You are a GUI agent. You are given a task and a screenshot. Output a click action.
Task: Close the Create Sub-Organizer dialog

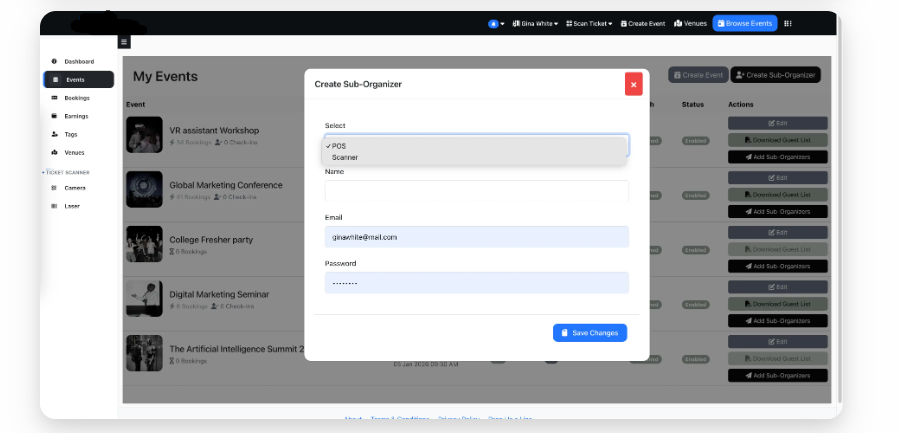point(633,84)
